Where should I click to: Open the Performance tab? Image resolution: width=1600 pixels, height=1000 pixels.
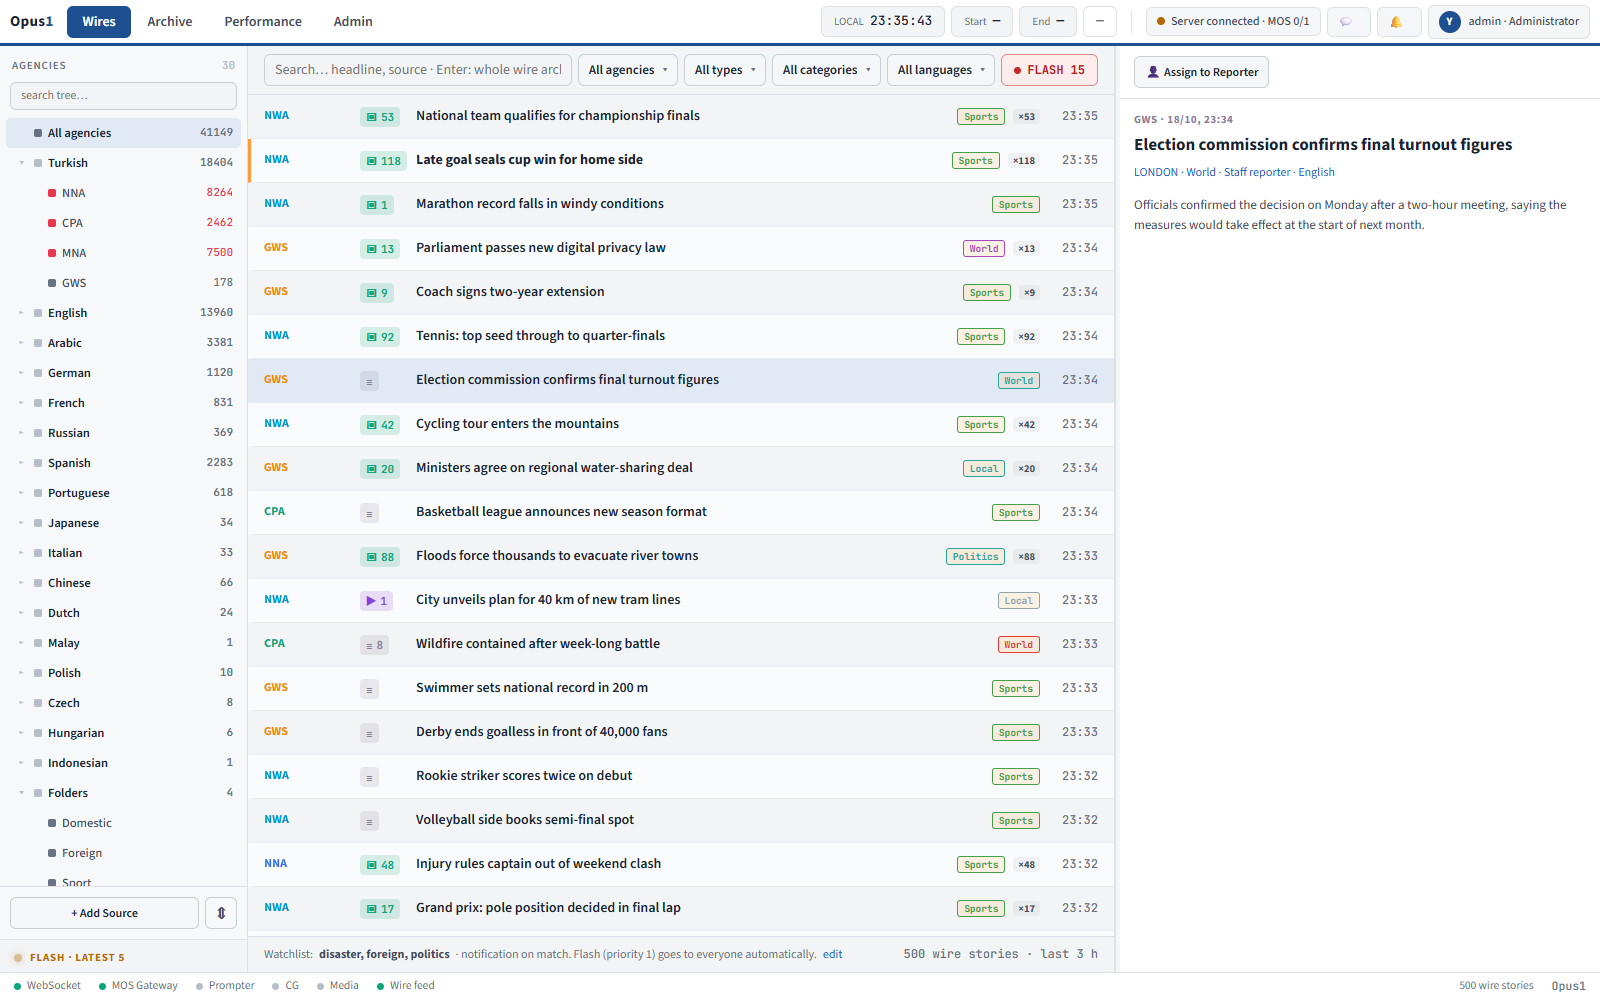(x=263, y=21)
